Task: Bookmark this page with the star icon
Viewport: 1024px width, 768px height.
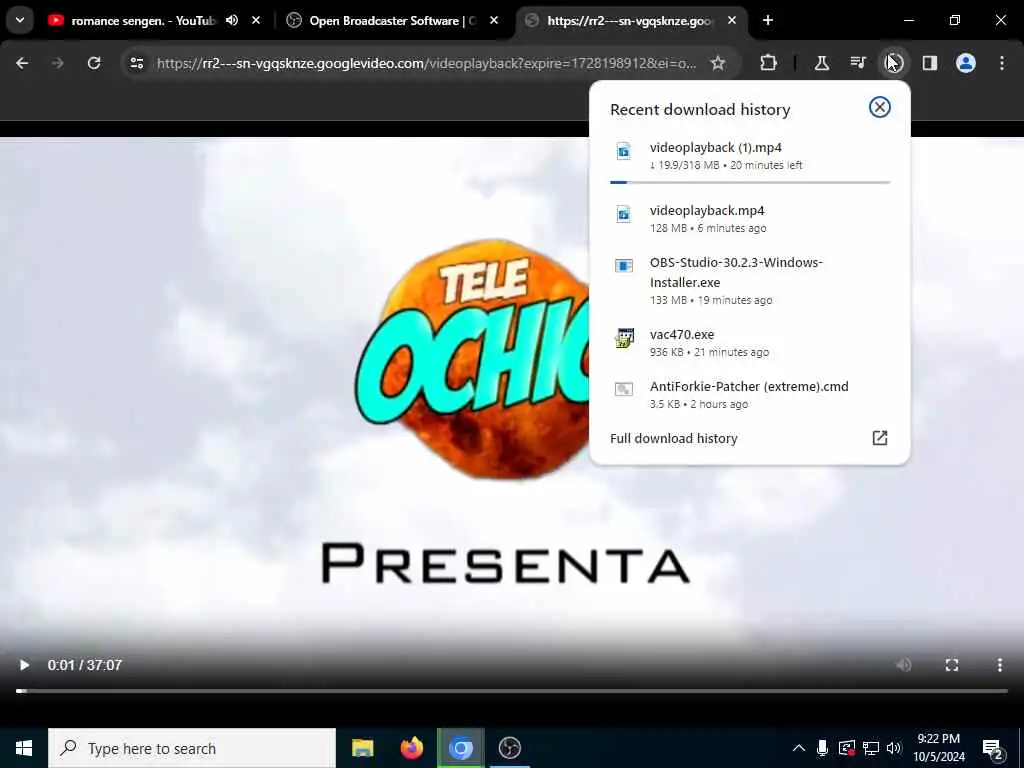Action: [718, 63]
